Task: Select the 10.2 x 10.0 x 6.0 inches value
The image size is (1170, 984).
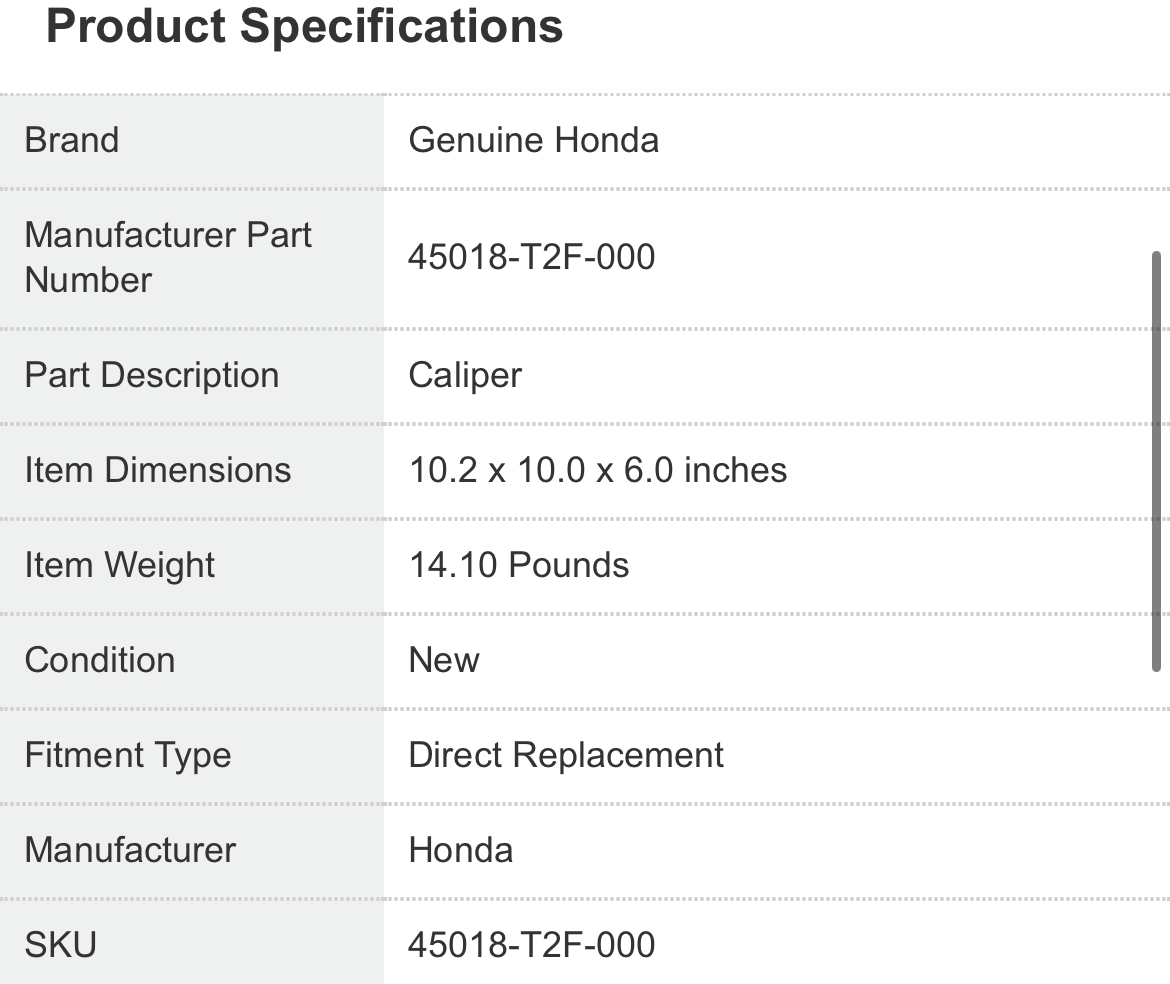Action: tap(598, 470)
